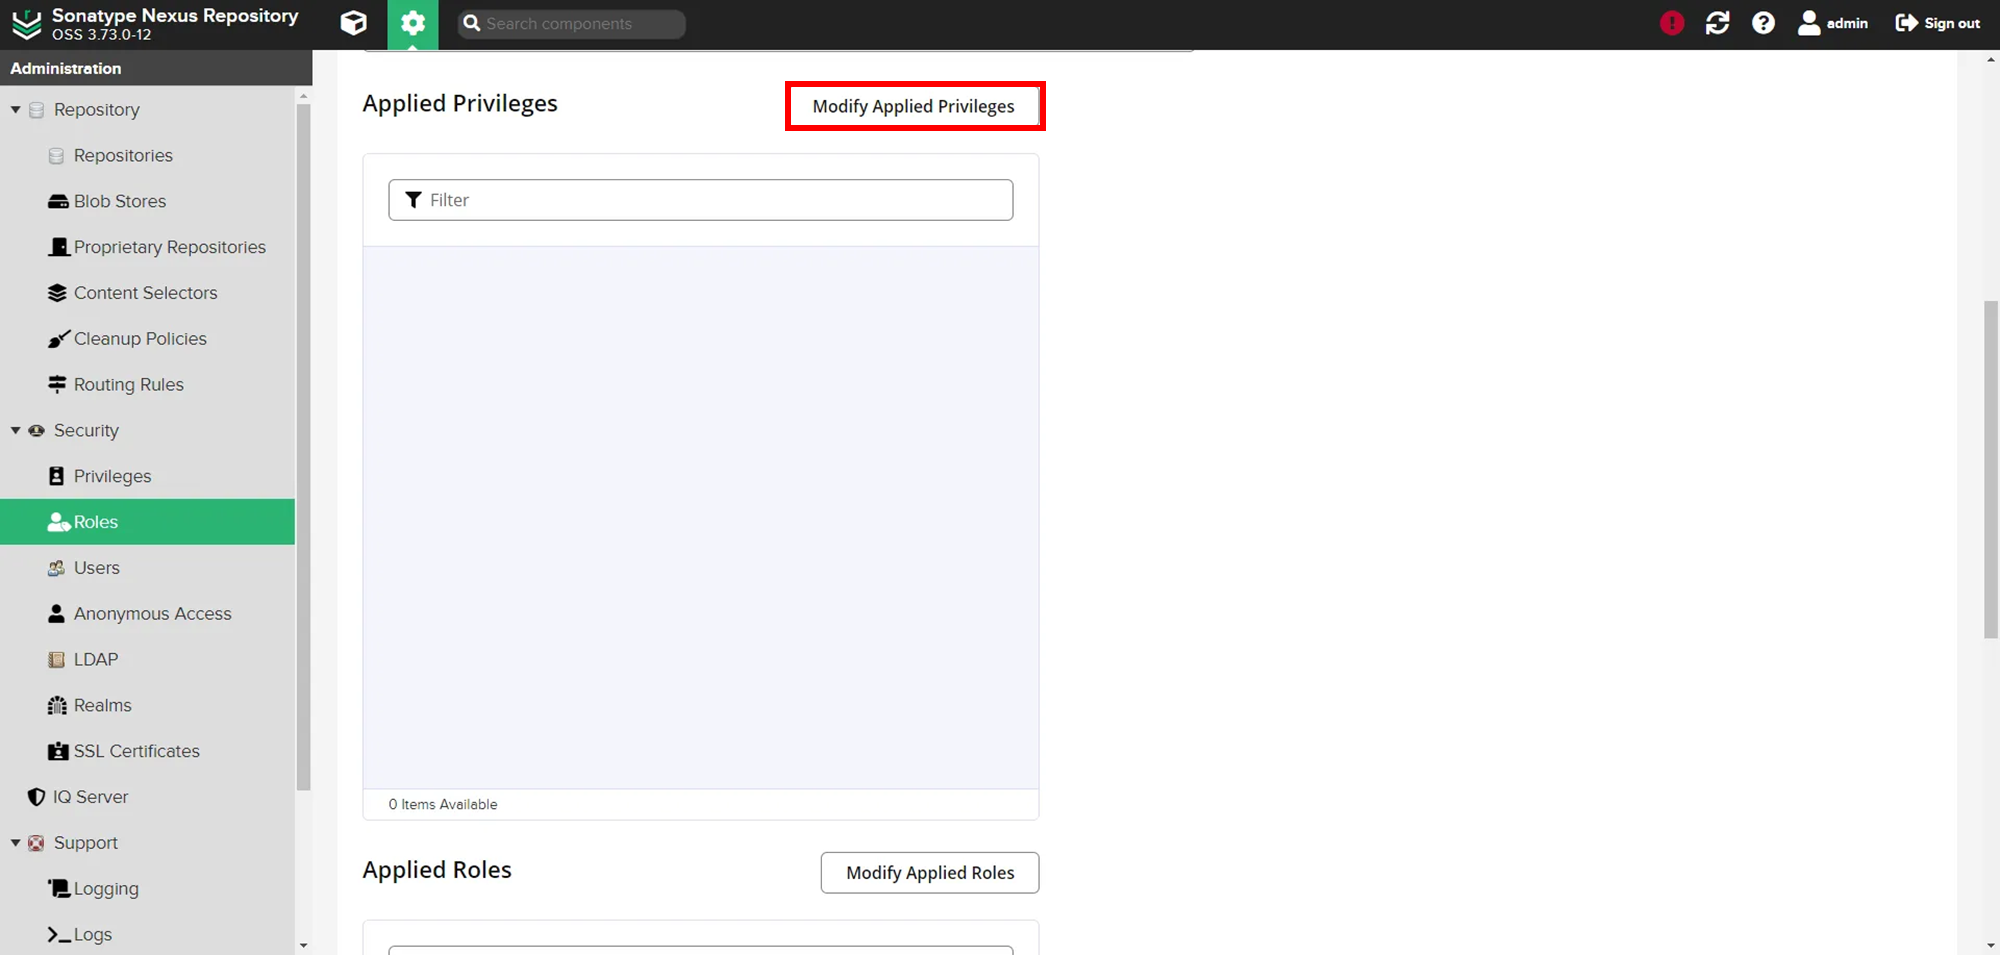
Task: Click the sidebar scroll up arrow
Action: pos(303,96)
